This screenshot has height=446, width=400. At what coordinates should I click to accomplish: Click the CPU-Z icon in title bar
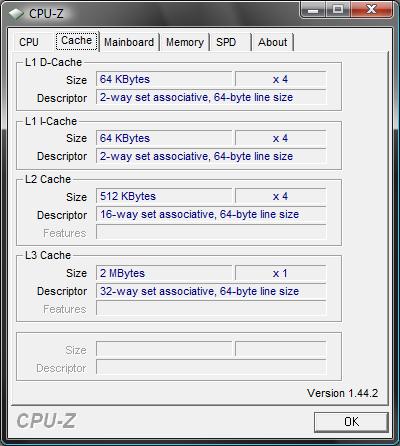click(16, 14)
